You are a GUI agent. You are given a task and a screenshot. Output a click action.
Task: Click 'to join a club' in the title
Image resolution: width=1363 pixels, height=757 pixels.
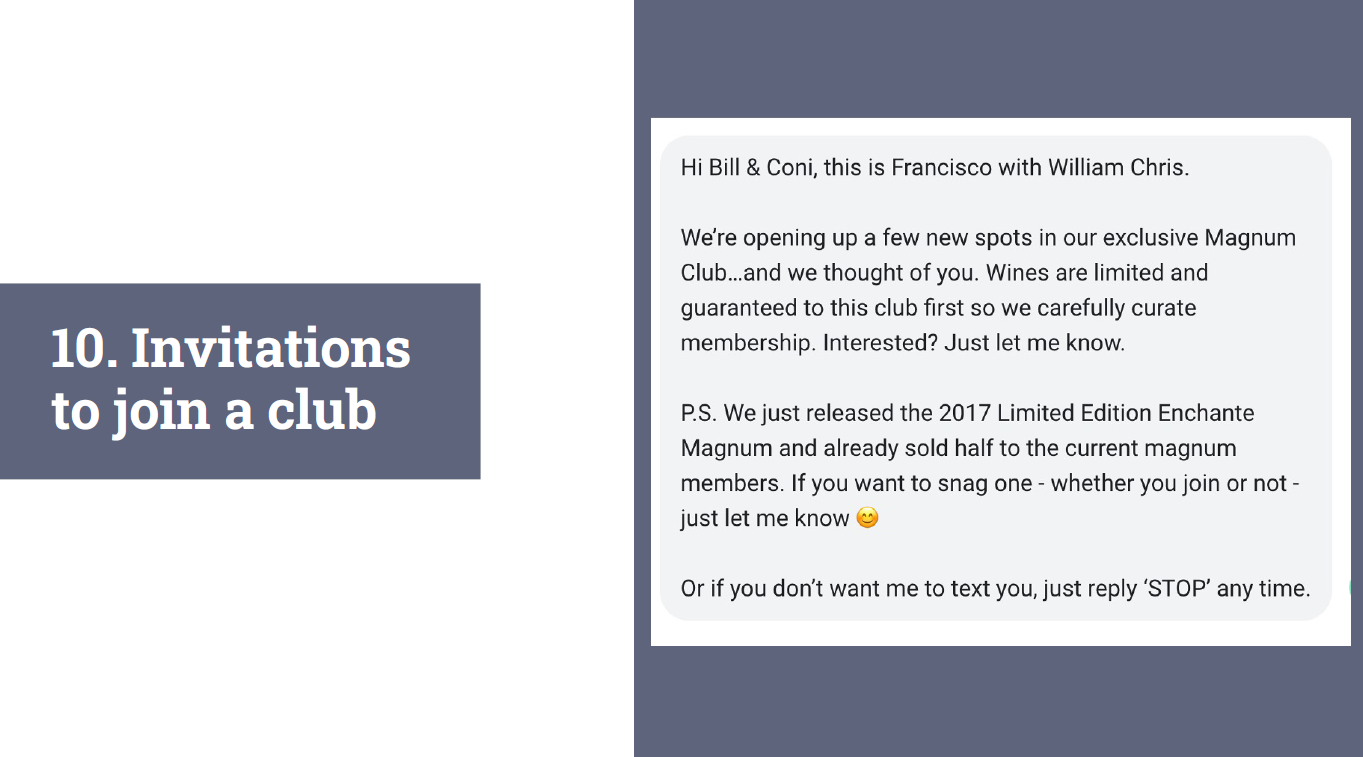(214, 411)
